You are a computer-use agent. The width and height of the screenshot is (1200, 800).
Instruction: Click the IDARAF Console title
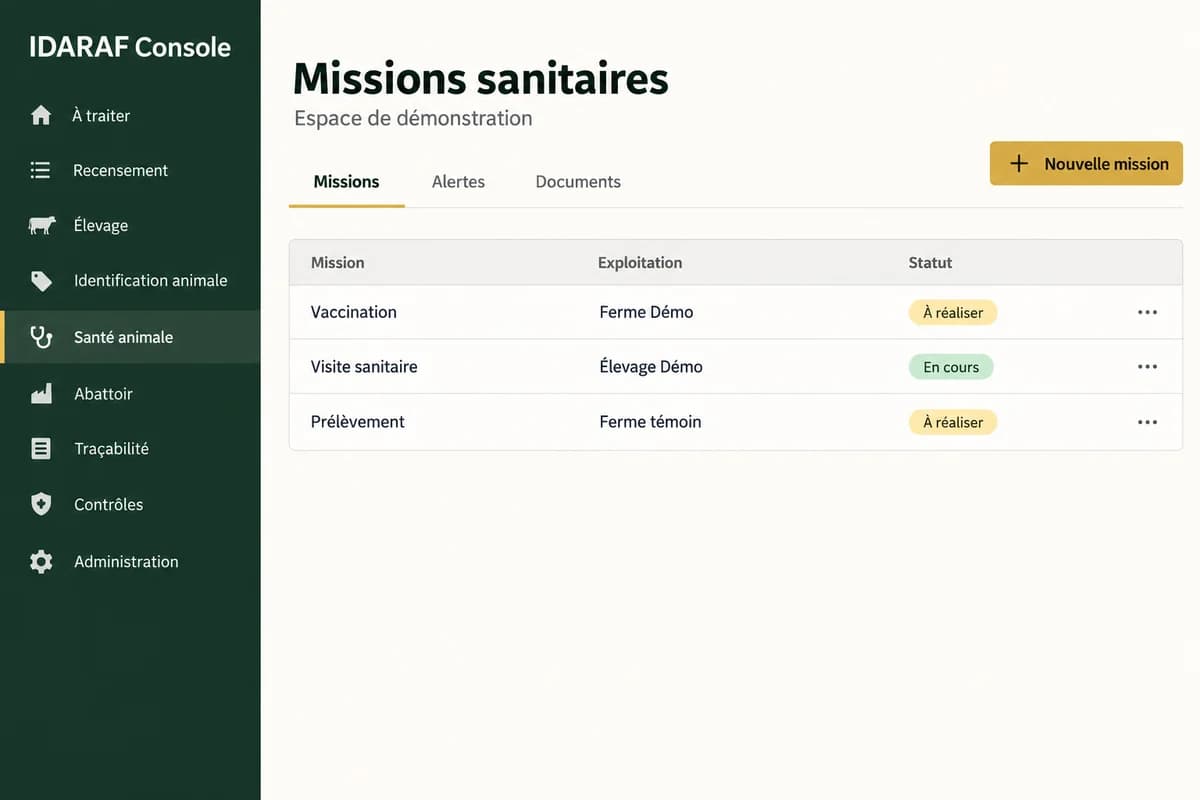[130, 47]
